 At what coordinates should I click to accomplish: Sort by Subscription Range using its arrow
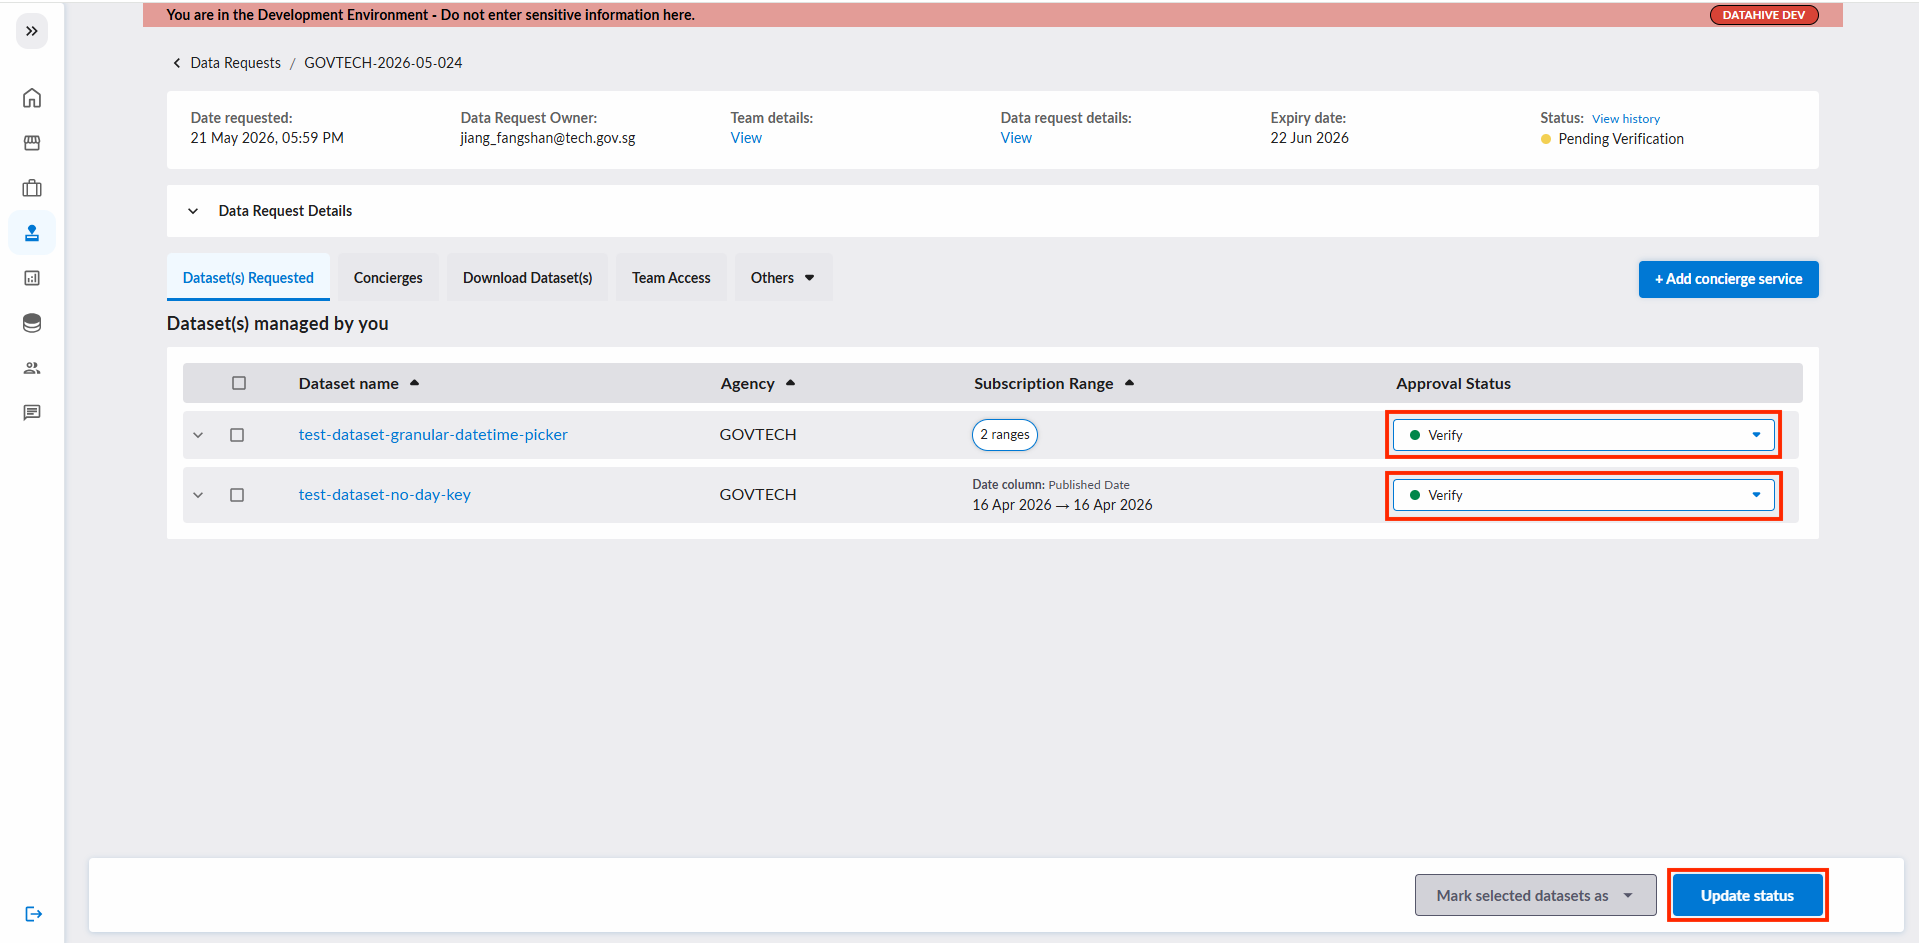pos(1129,383)
